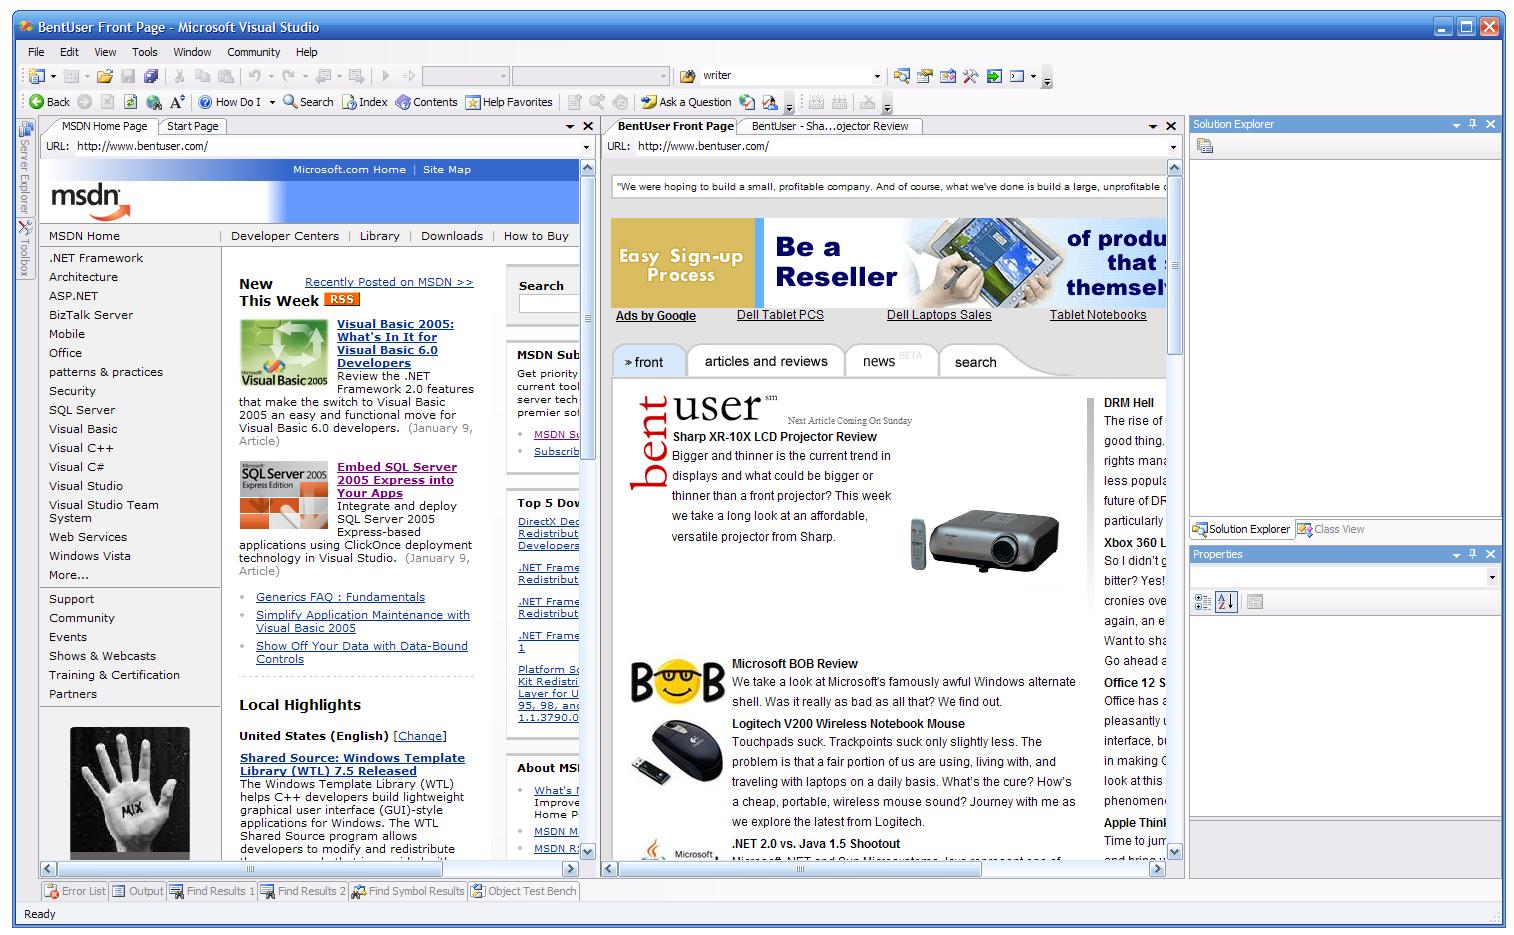The height and width of the screenshot is (935, 1514).
Task: Open the left tab group document list arrow
Action: (x=570, y=126)
